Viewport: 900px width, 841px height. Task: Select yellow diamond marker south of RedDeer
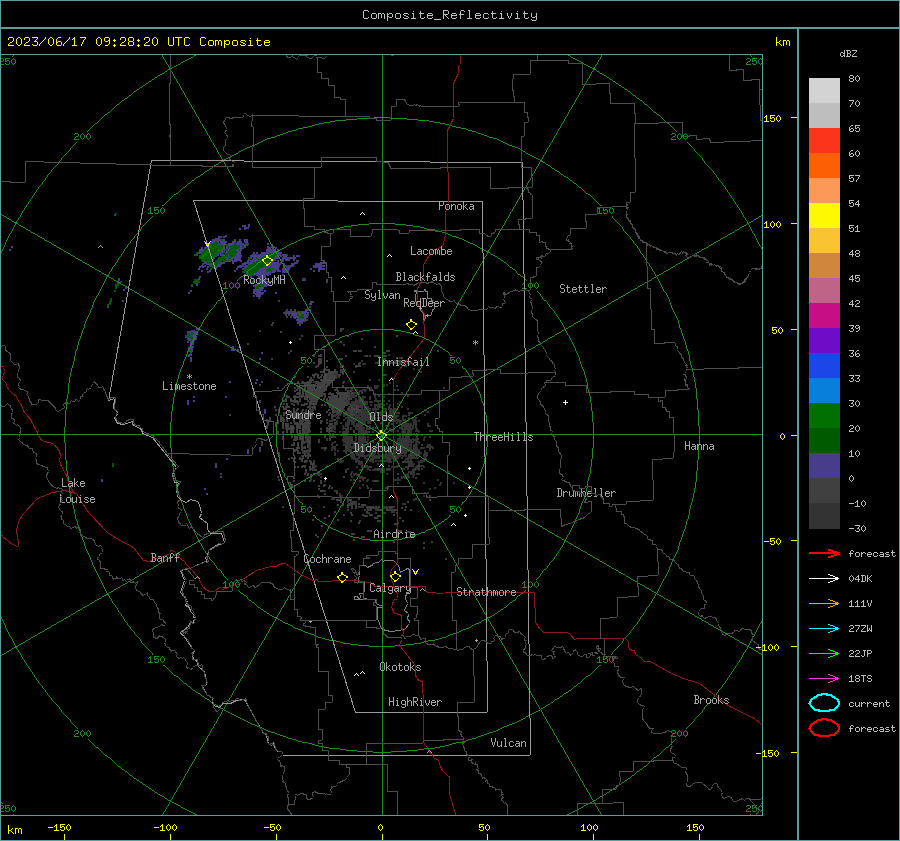pyautogui.click(x=411, y=325)
